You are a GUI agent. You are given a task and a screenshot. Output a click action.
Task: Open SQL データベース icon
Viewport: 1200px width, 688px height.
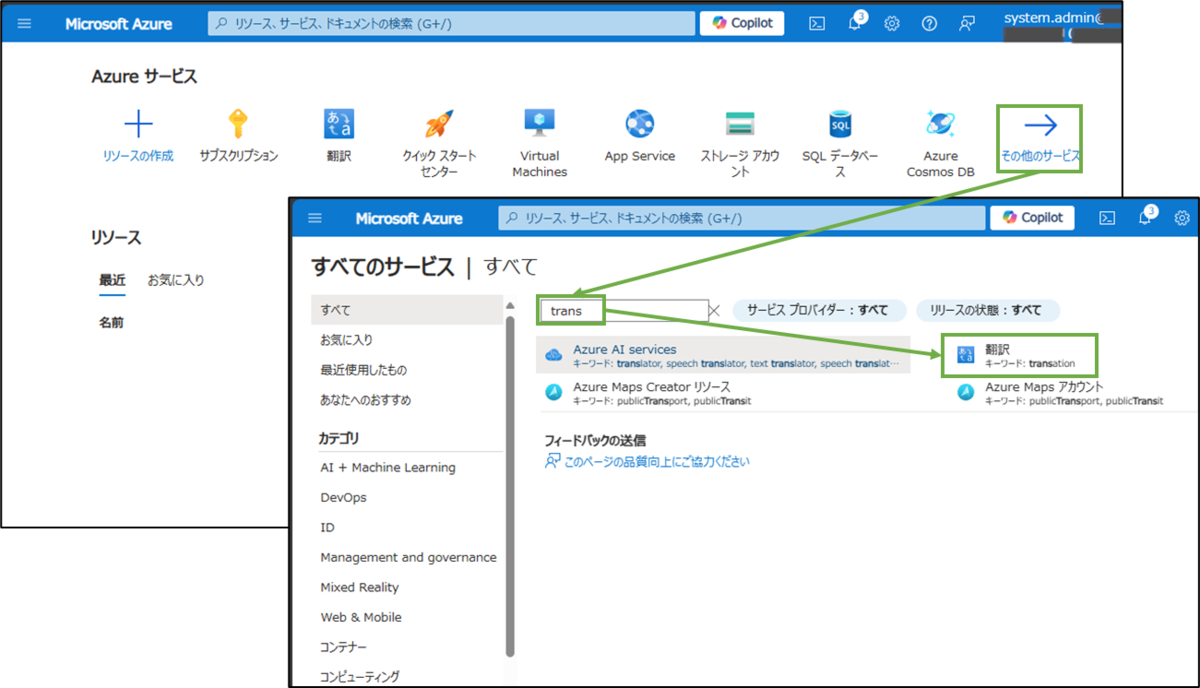pyautogui.click(x=840, y=124)
